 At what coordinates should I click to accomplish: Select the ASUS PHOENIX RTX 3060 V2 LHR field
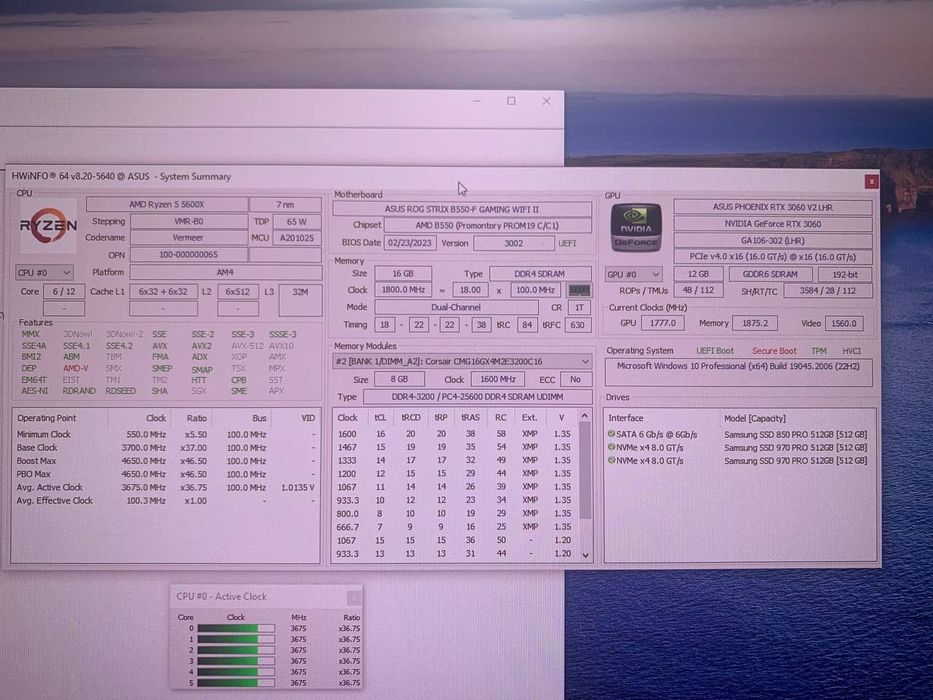point(772,207)
